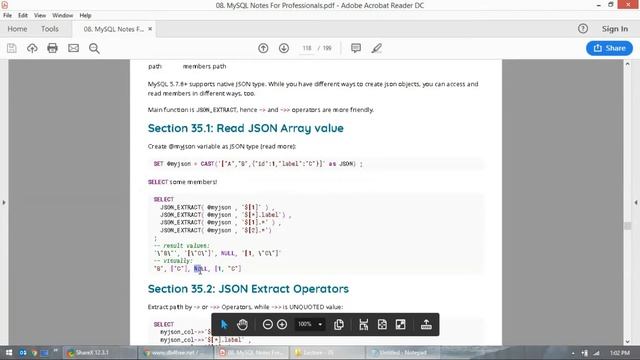This screenshot has width=640, height=360.
Task: Open the find text magnifier icon
Action: [x=94, y=48]
